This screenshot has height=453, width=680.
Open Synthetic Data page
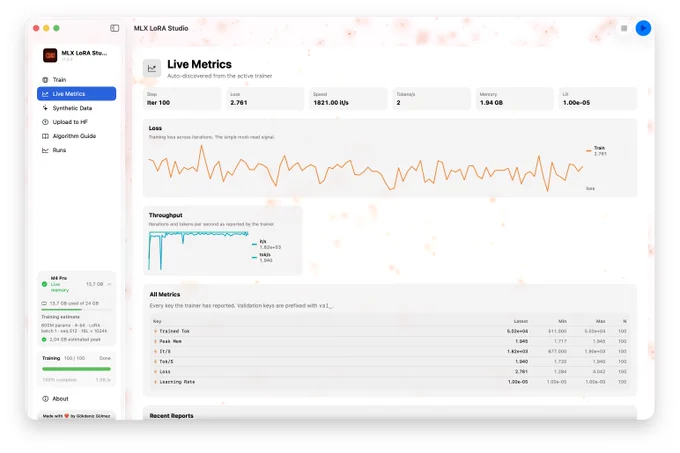point(76,108)
